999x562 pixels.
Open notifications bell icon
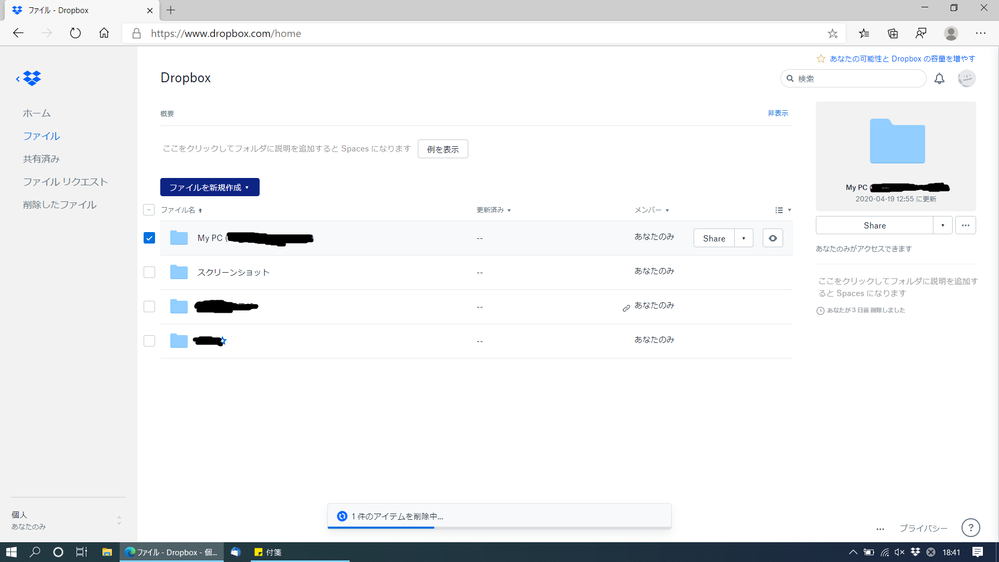coord(939,78)
